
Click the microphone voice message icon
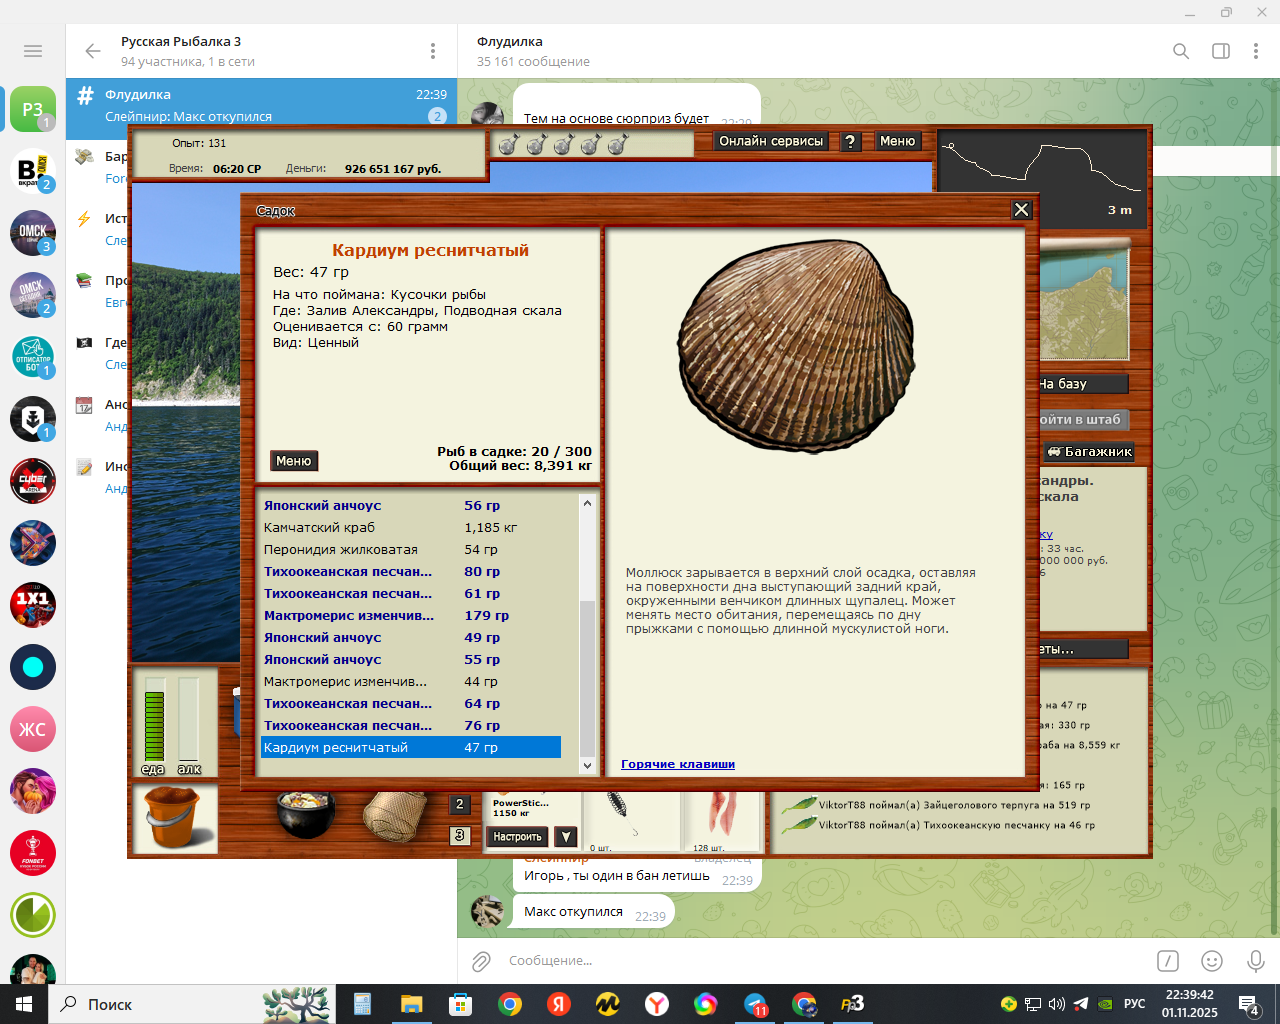(1256, 961)
